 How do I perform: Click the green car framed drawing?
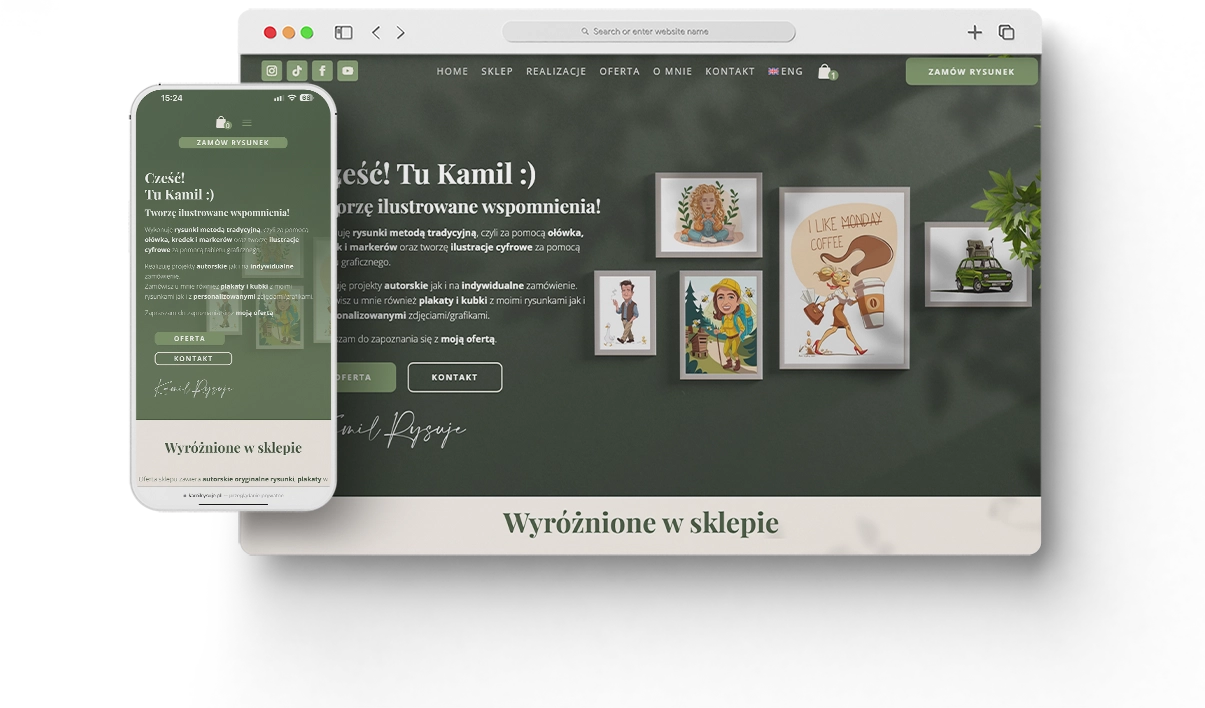tap(977, 264)
